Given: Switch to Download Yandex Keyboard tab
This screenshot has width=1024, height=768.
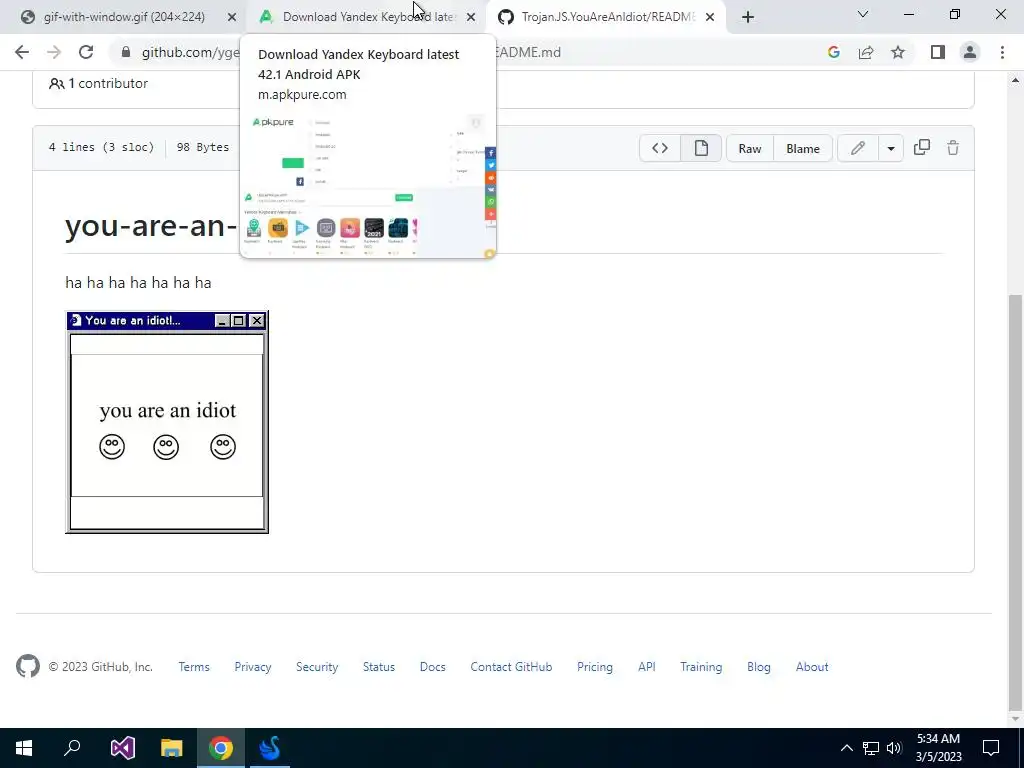Looking at the screenshot, I should click(x=367, y=17).
